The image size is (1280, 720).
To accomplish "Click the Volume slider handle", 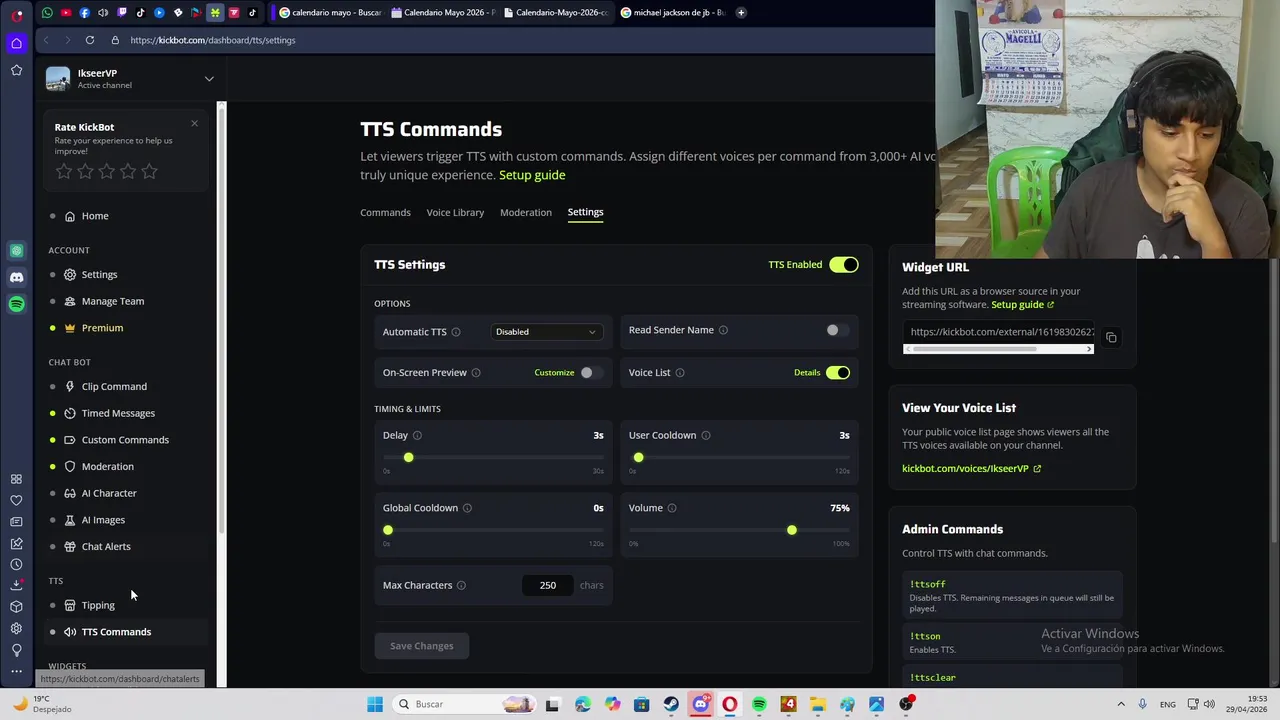I will pos(791,530).
